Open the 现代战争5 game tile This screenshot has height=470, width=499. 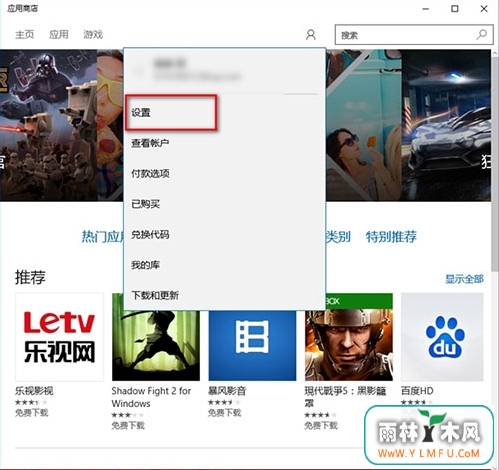tap(349, 337)
